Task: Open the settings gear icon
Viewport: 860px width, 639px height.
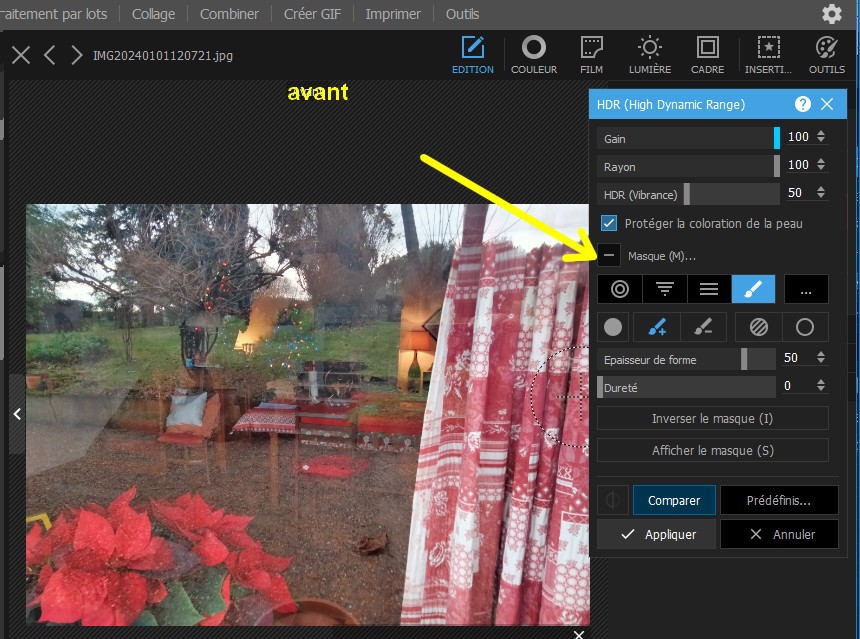Action: [831, 14]
